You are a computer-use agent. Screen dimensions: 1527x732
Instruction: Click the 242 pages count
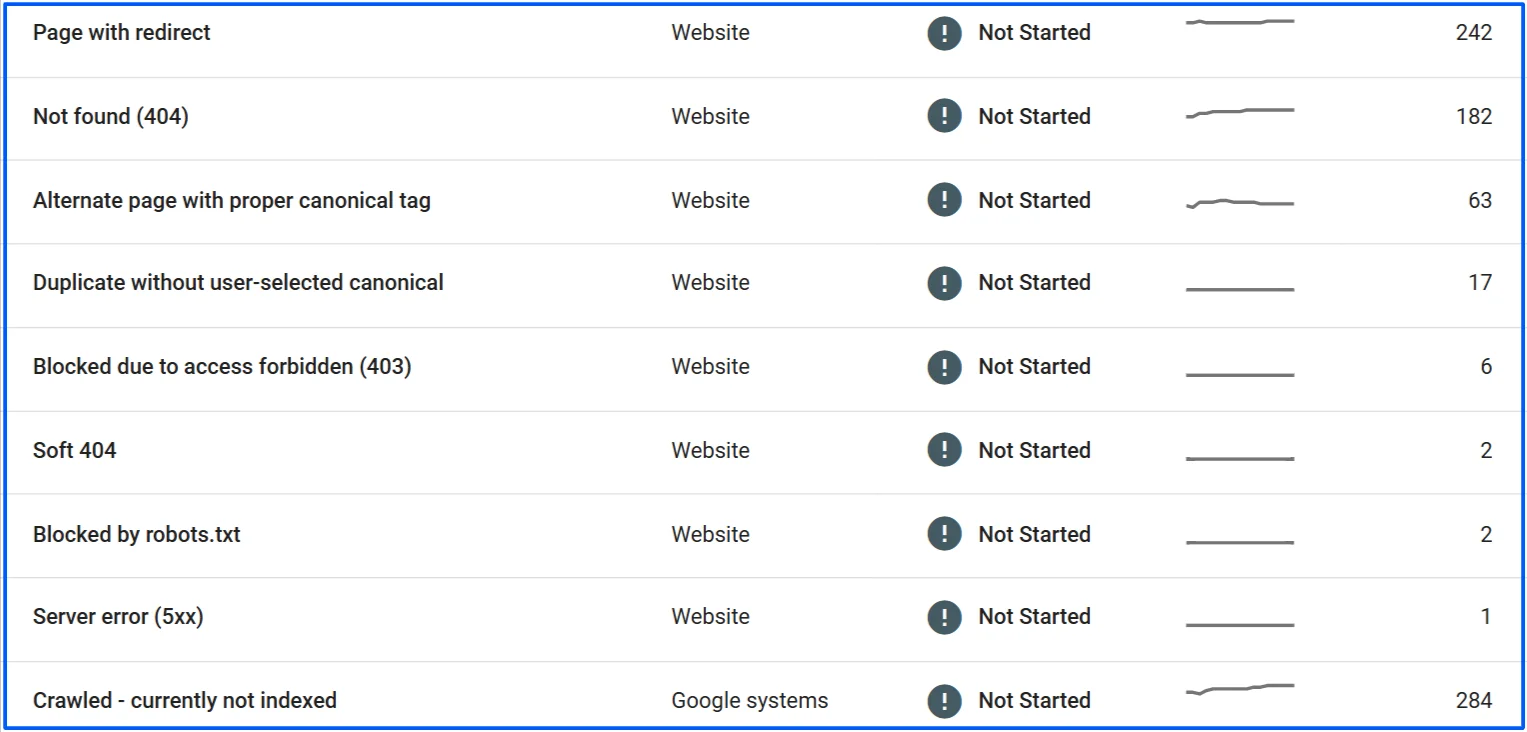[x=1473, y=33]
